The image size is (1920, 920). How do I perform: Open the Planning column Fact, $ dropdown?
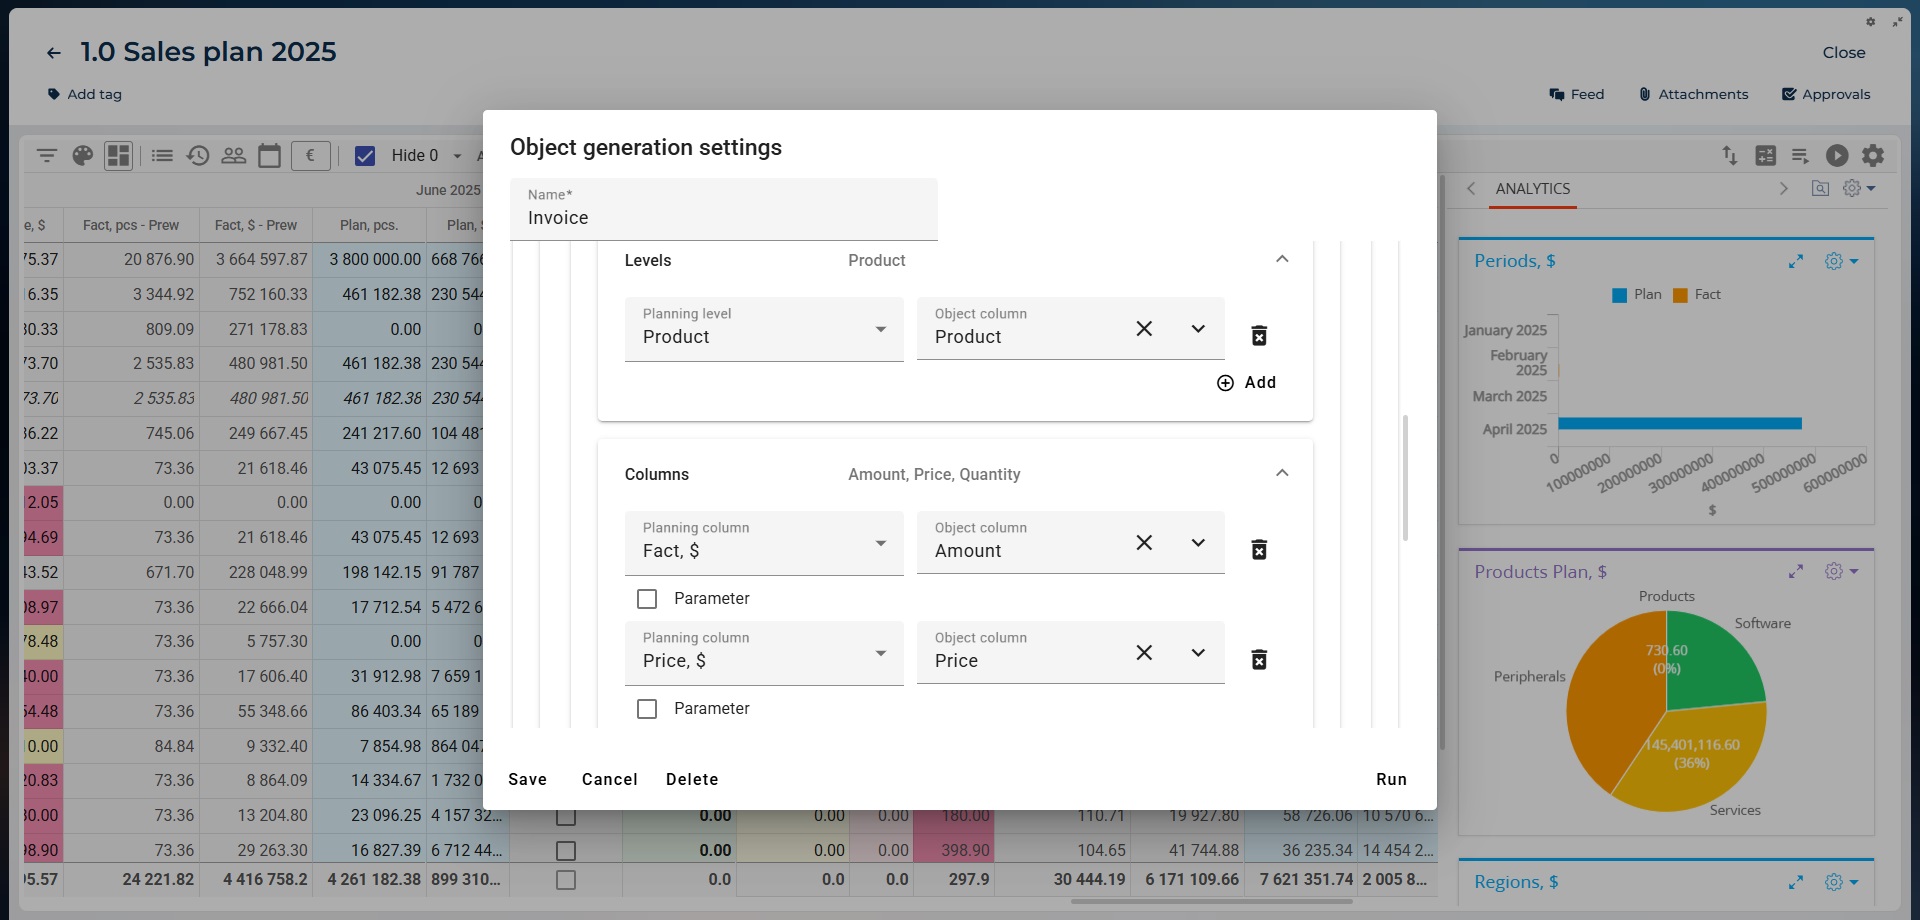[764, 543]
